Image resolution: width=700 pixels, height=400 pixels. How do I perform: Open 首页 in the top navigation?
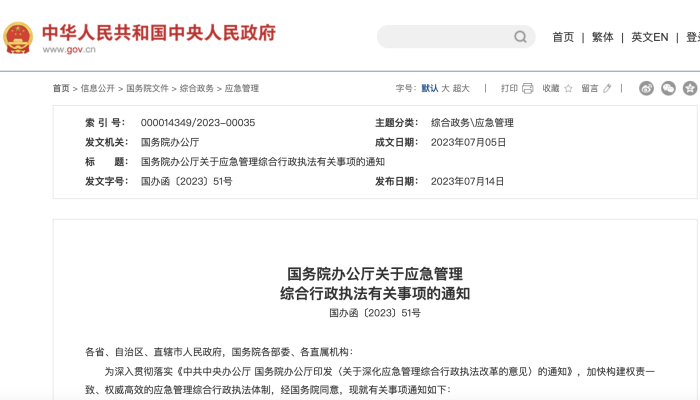coord(563,37)
